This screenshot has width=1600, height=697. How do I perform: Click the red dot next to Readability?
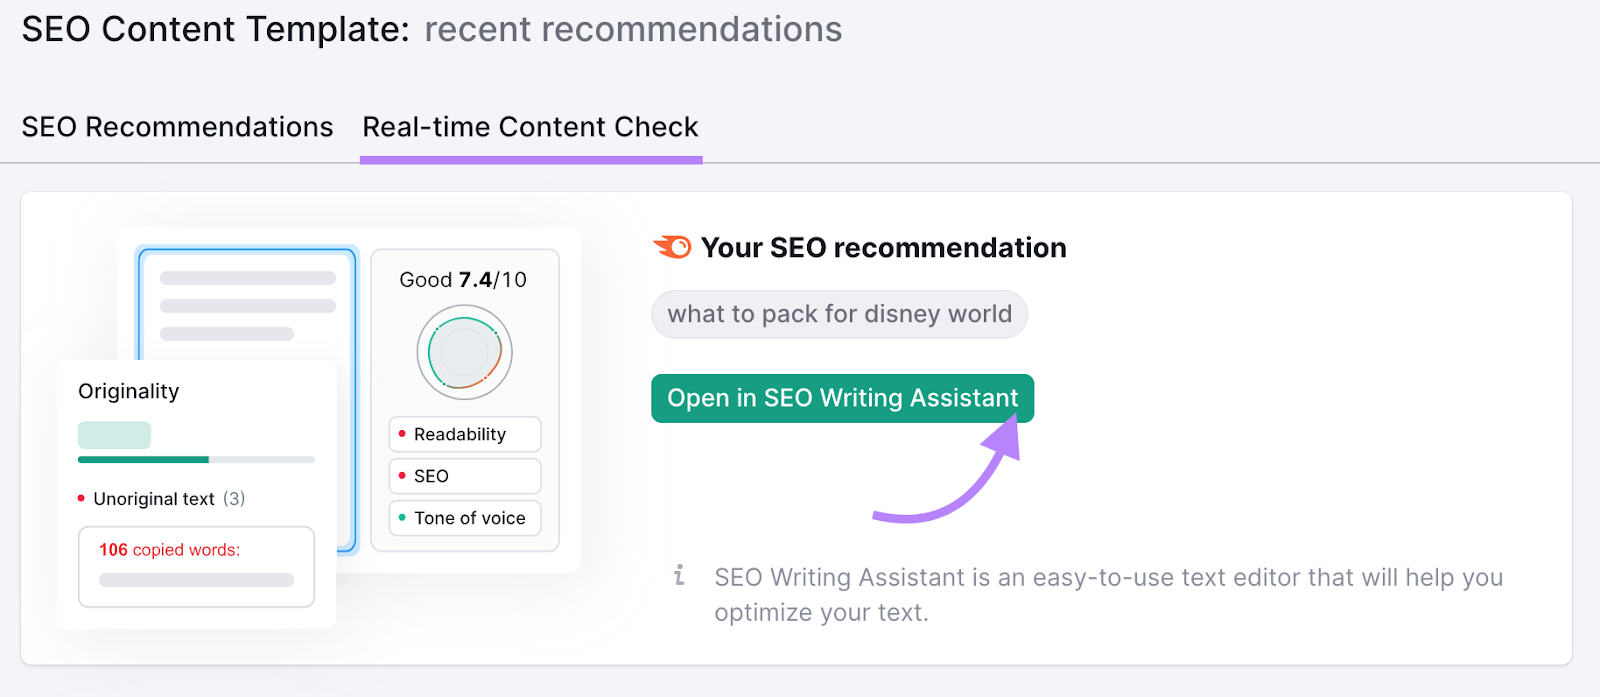click(x=404, y=434)
